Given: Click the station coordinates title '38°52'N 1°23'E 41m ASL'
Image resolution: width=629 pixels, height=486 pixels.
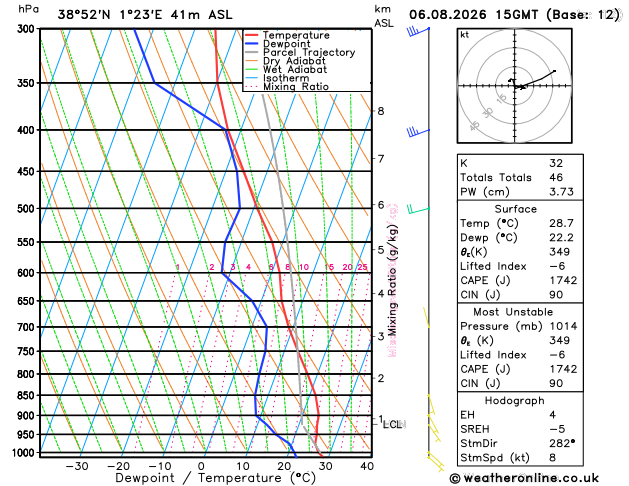Looking at the screenshot, I should (145, 15).
